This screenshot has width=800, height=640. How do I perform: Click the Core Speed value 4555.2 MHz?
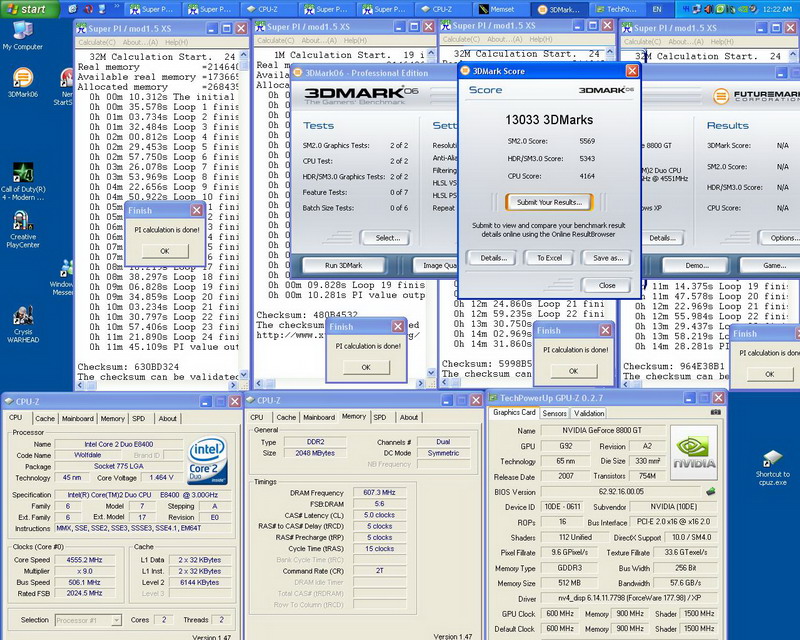(84, 560)
